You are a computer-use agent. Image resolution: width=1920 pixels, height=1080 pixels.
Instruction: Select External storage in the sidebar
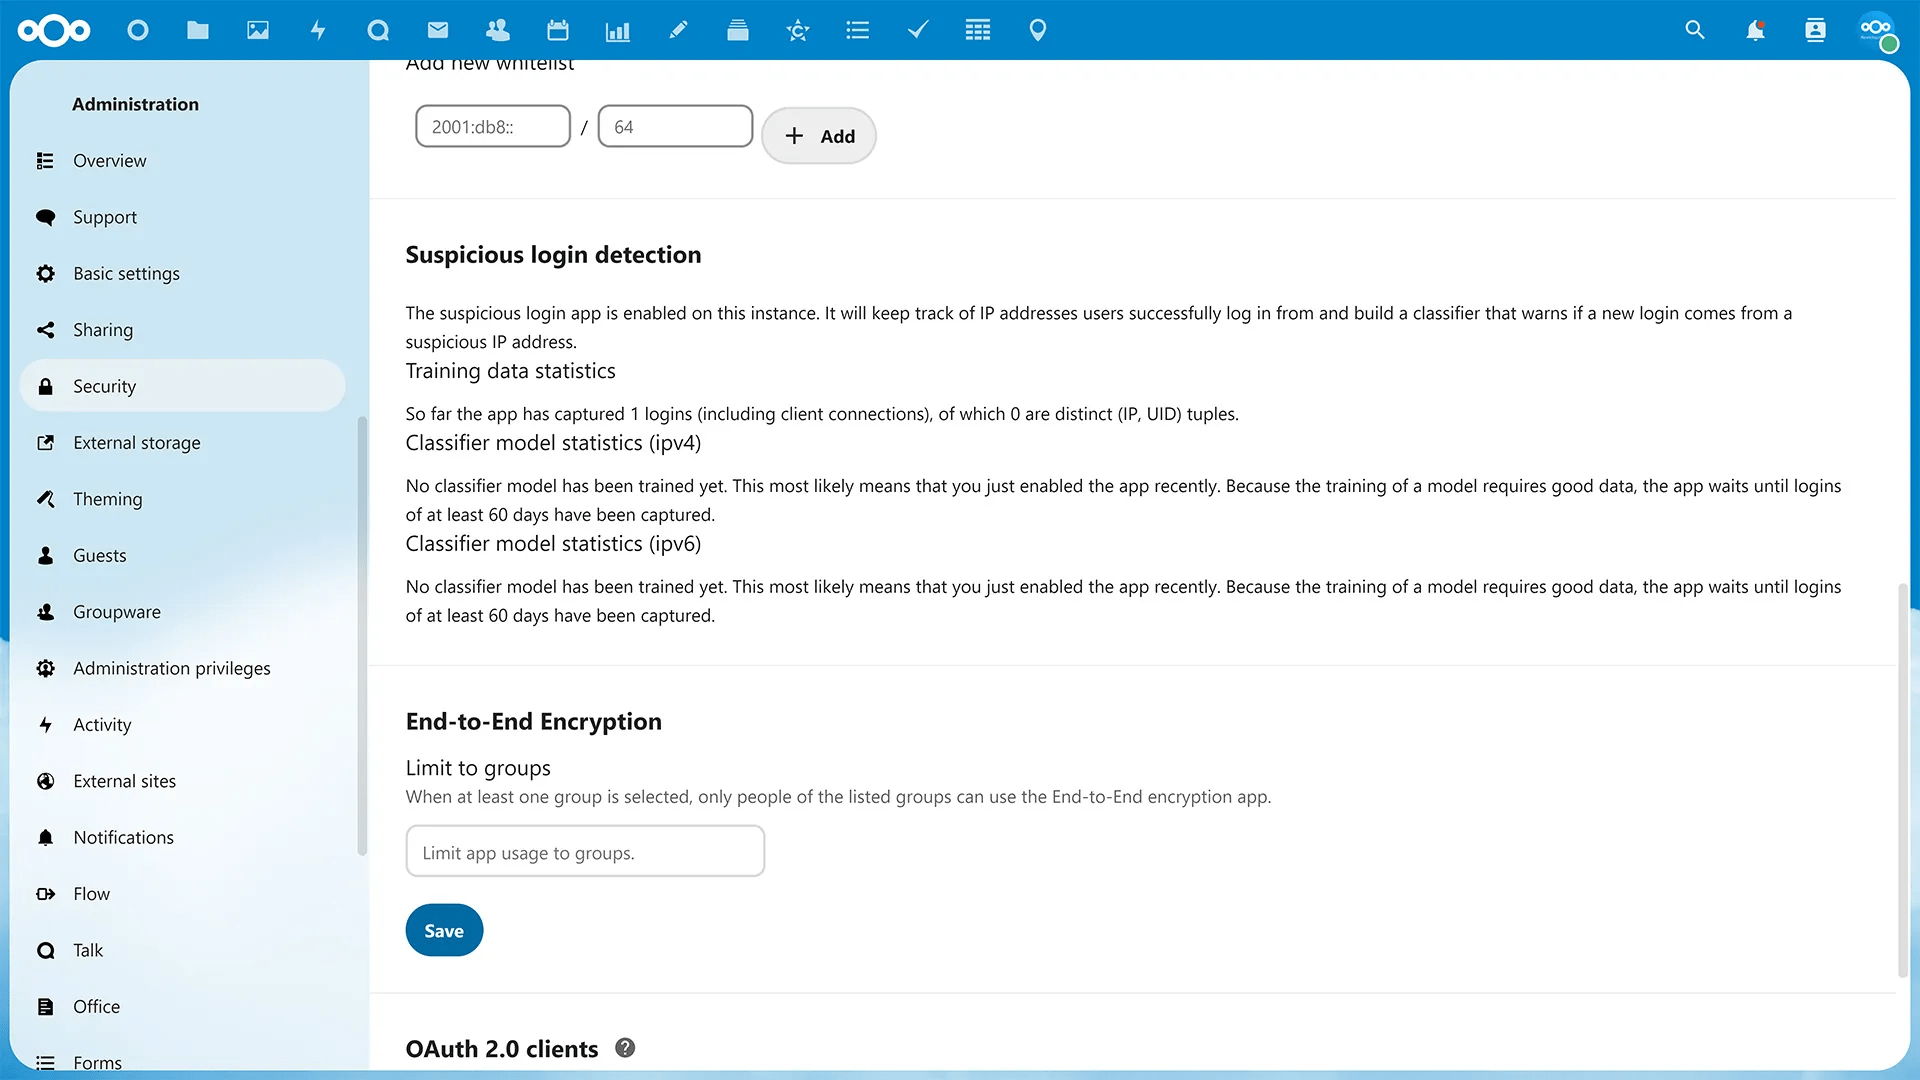coord(137,443)
